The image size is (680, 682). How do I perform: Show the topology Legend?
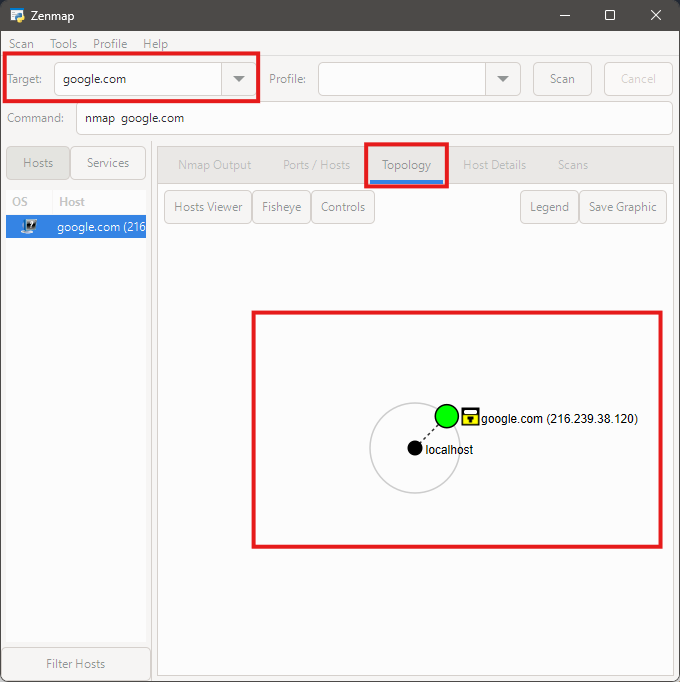click(549, 207)
